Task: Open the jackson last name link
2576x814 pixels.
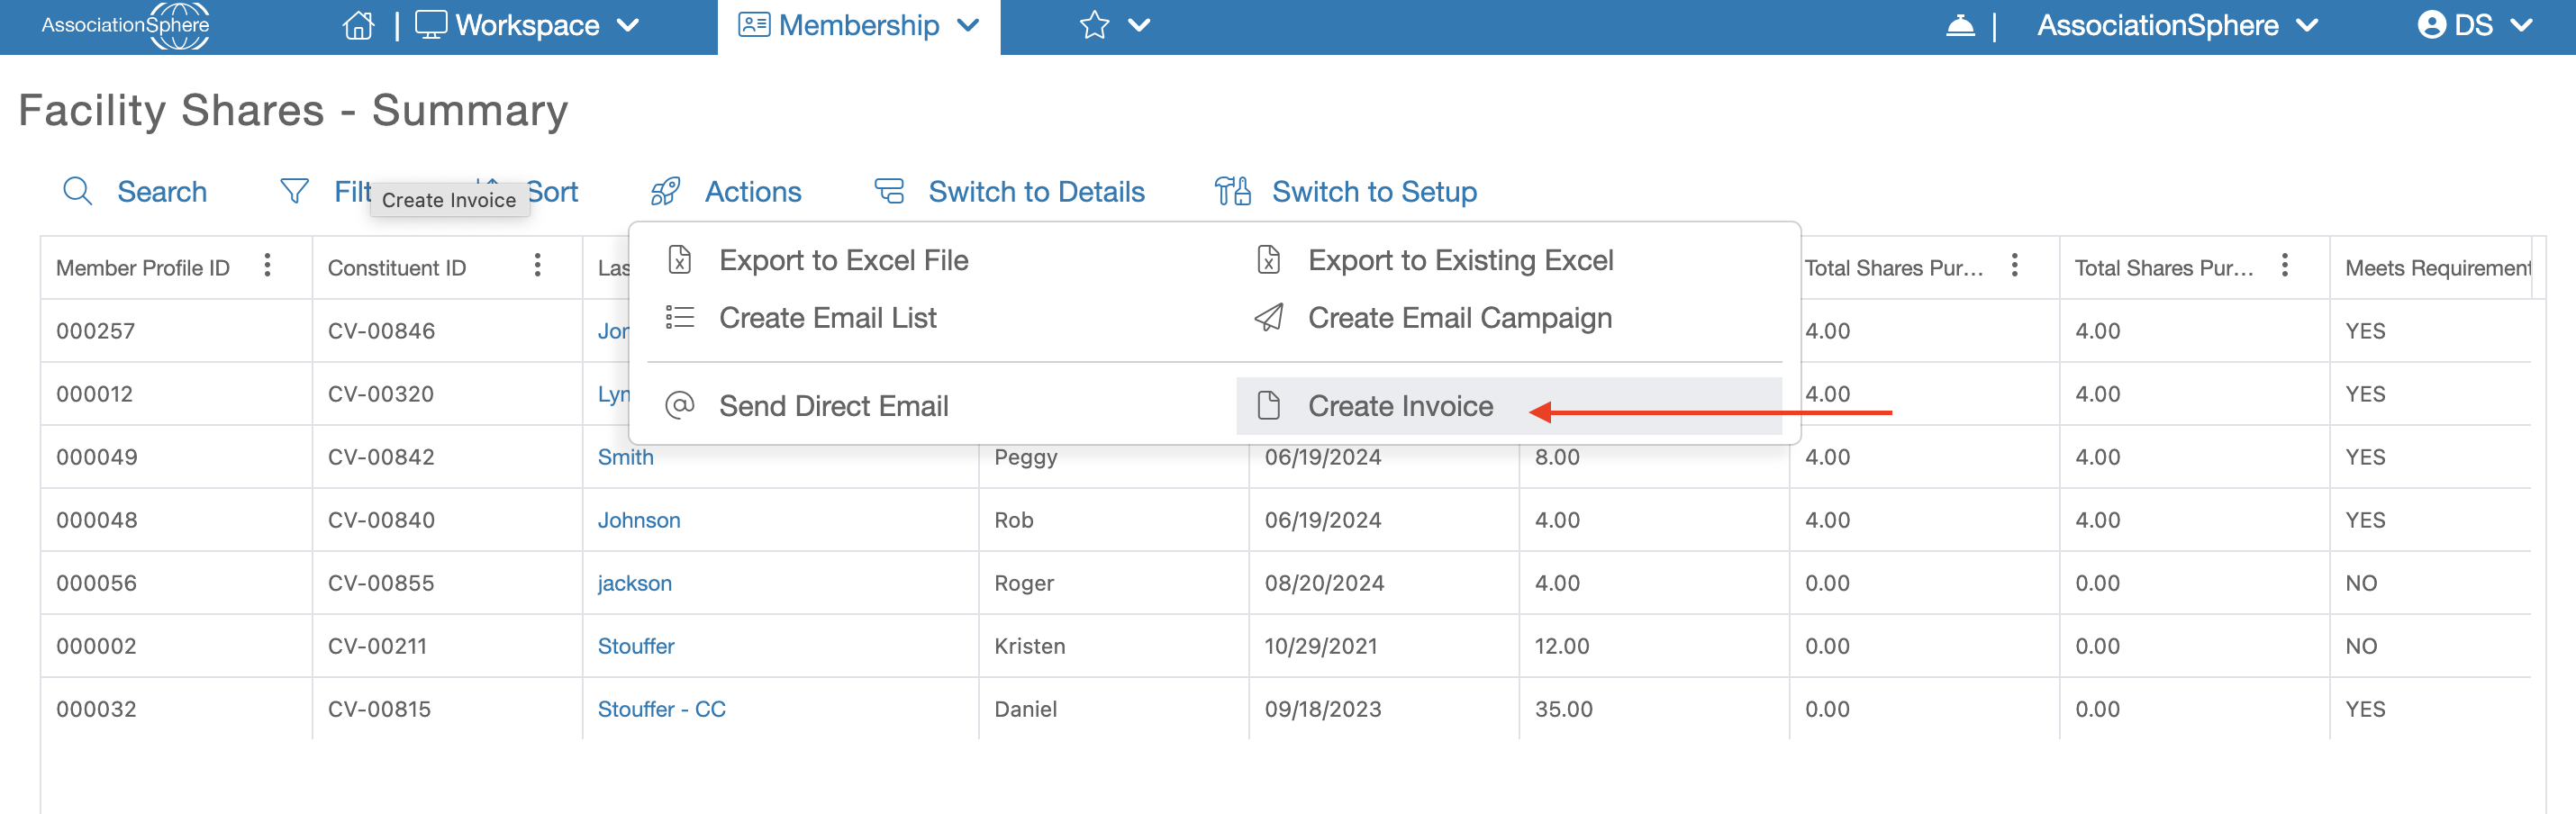Action: (634, 583)
